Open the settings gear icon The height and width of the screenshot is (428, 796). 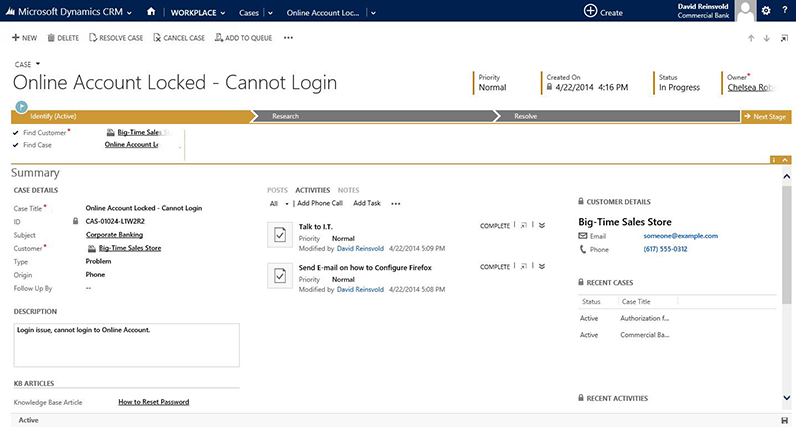[766, 11]
